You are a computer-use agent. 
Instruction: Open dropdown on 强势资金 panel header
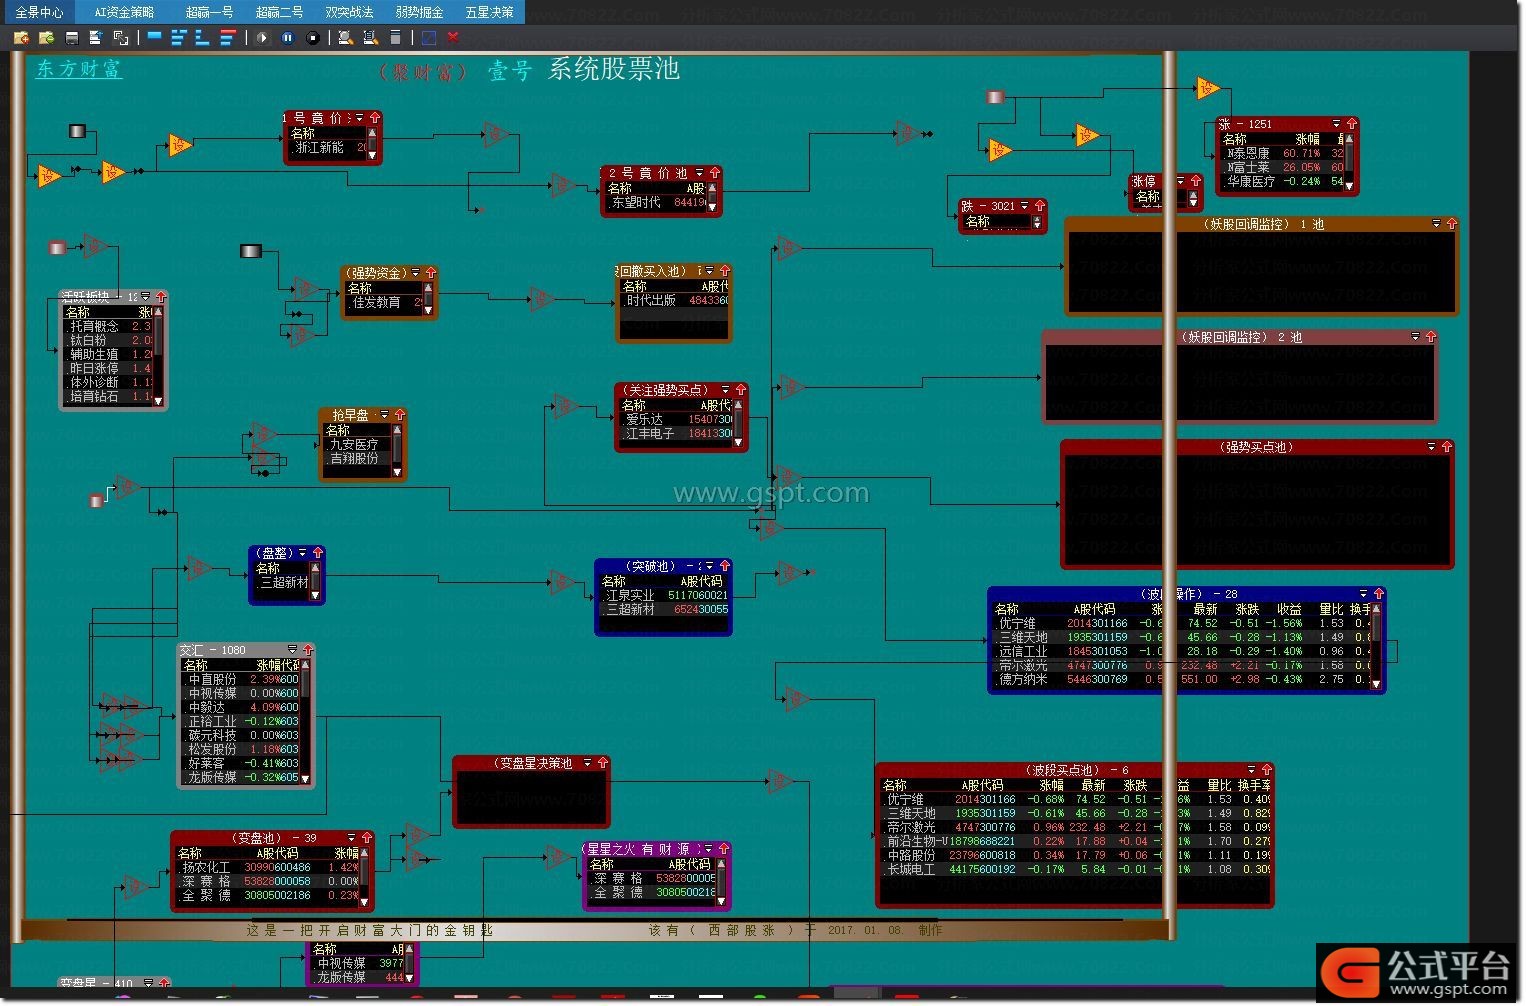416,273
